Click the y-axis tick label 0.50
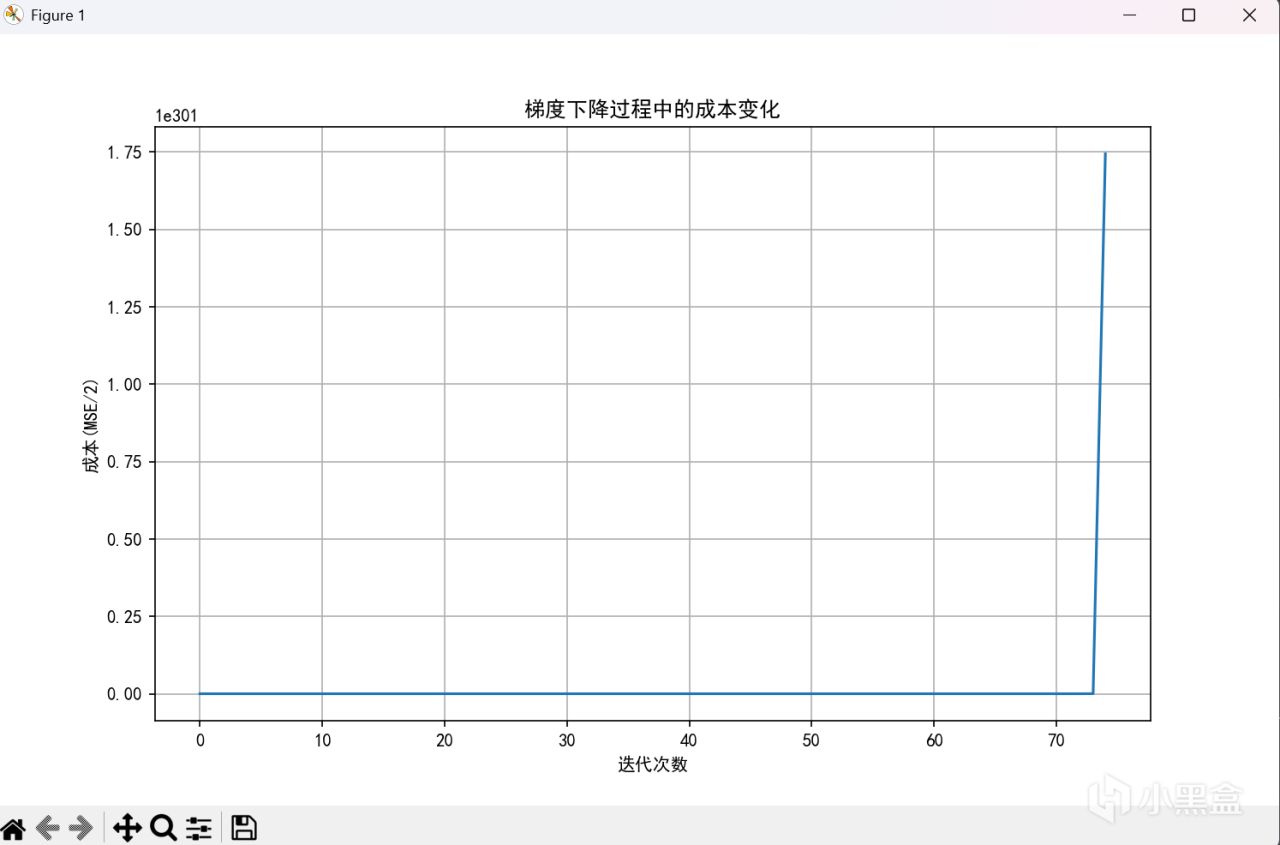 pos(125,539)
